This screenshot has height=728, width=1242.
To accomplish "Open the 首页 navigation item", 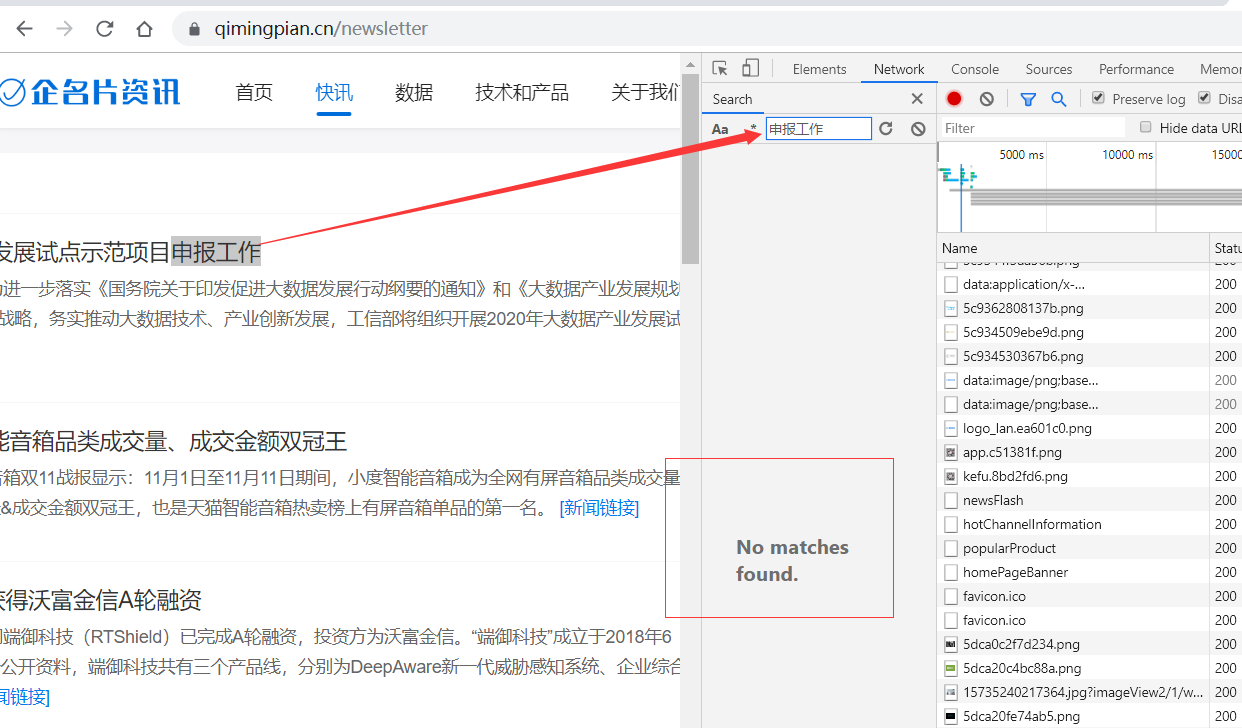I will (253, 92).
